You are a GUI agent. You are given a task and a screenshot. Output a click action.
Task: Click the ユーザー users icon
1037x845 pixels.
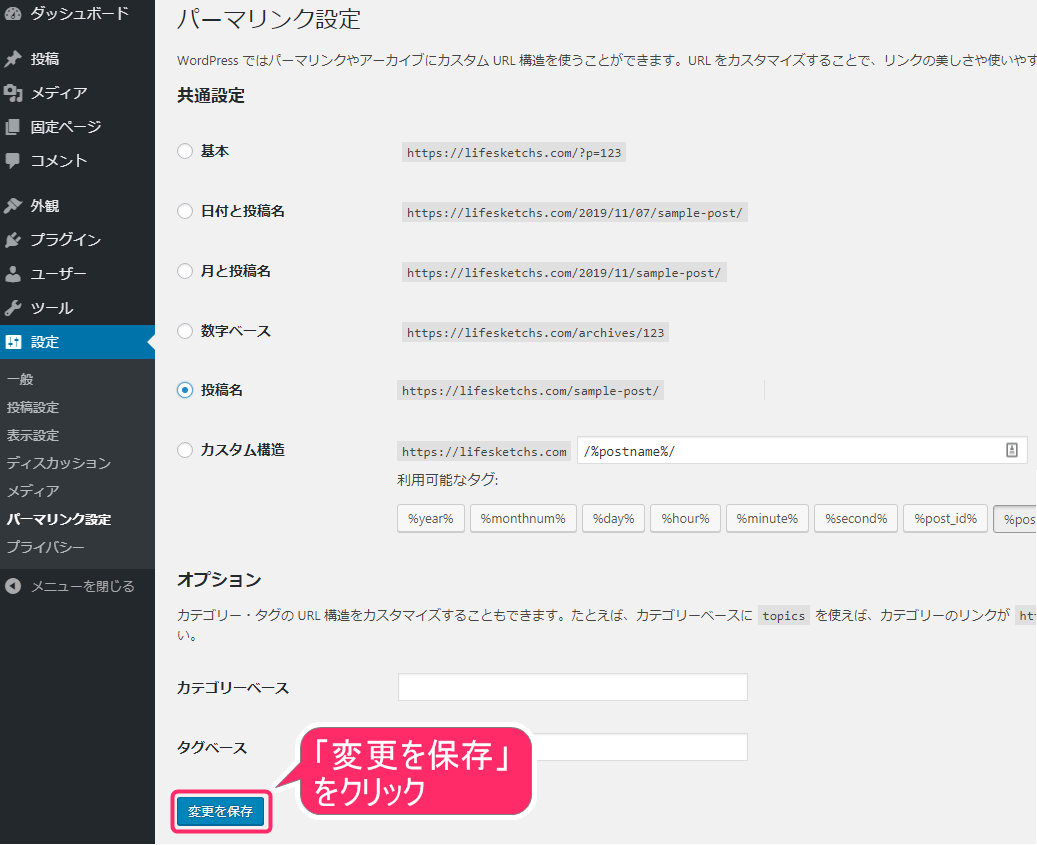pos(13,273)
